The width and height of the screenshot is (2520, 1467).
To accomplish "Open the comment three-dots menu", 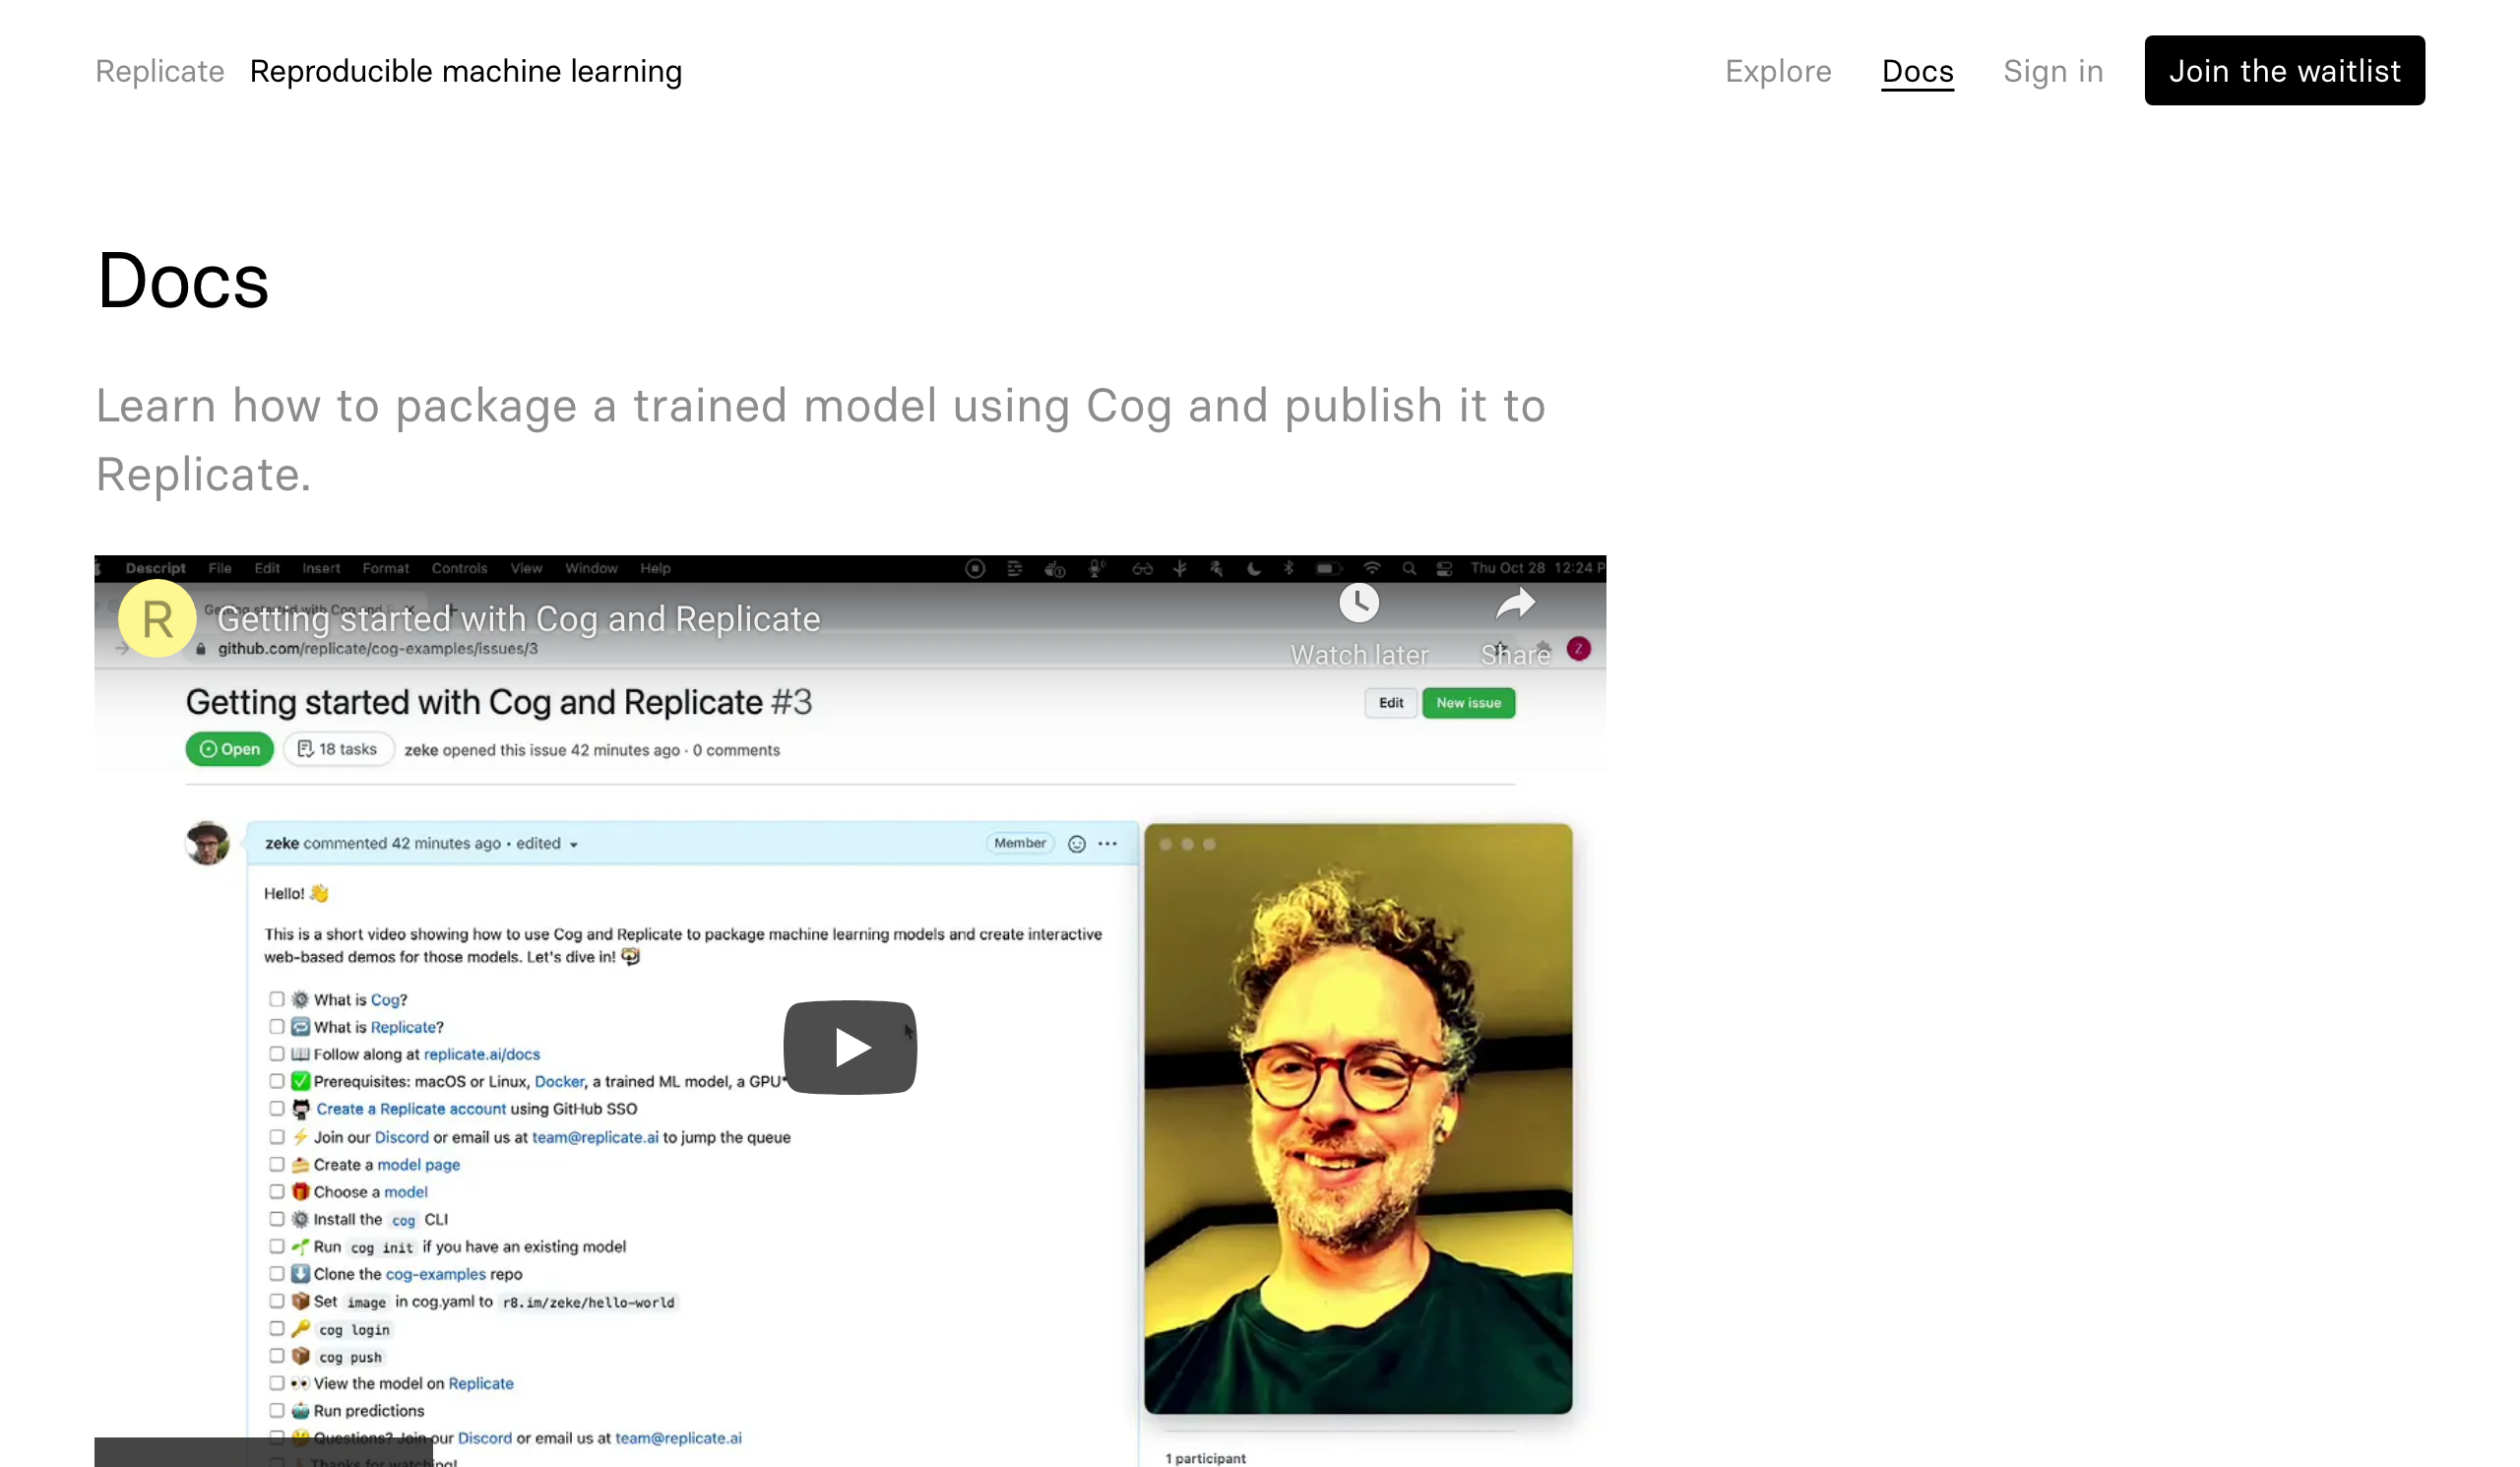I will tap(1107, 844).
